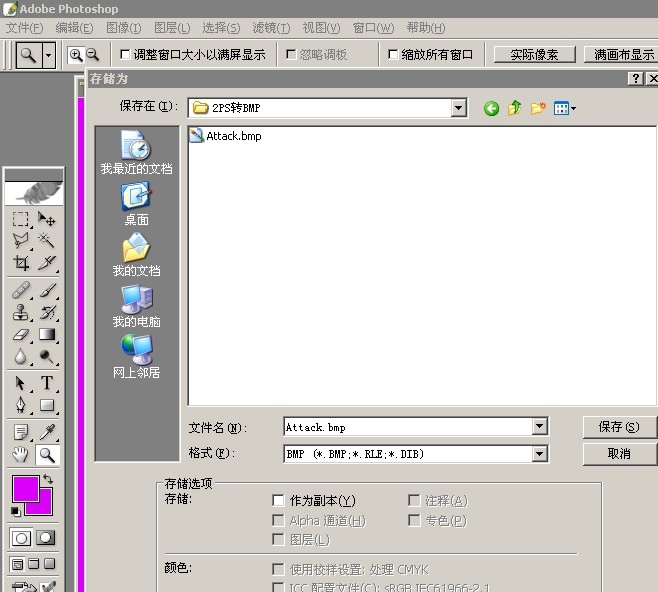The width and height of the screenshot is (658, 592).
Task: Select the Path Selection tool
Action: point(20,383)
